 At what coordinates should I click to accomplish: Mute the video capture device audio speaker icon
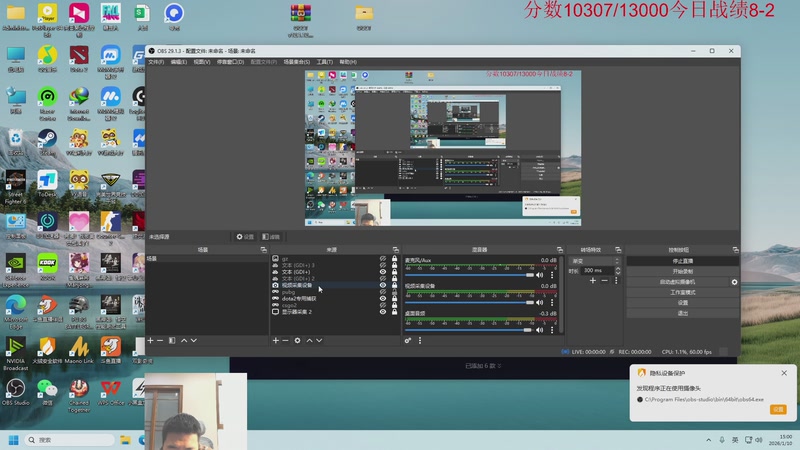[x=540, y=303]
